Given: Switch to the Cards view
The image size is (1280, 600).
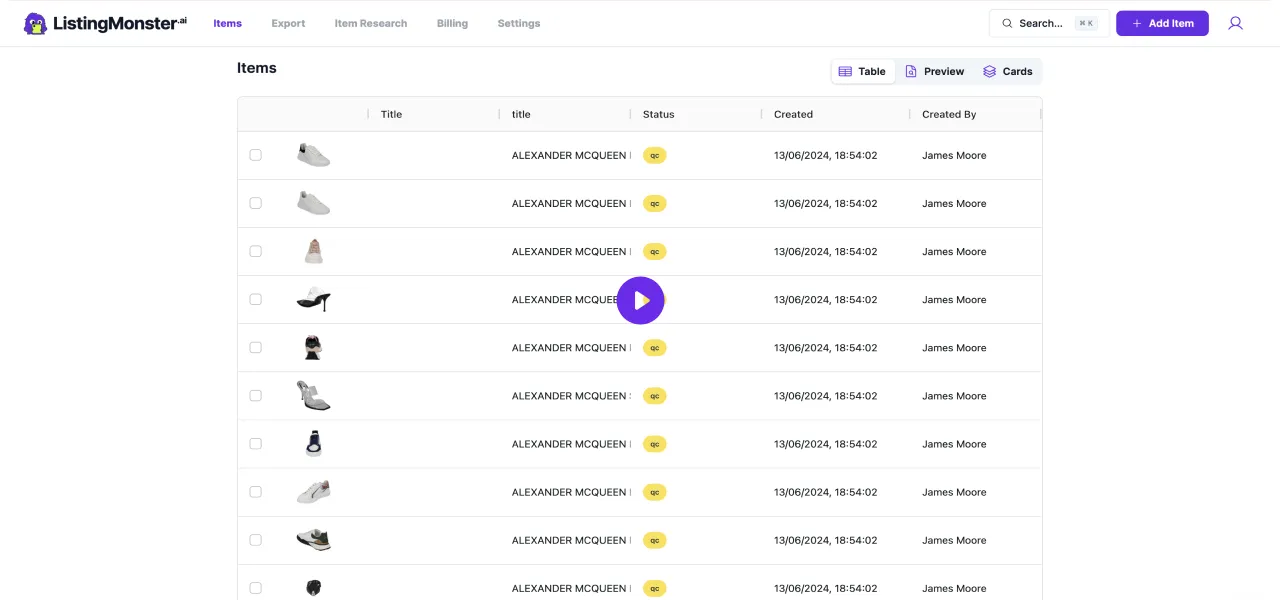Looking at the screenshot, I should pyautogui.click(x=1007, y=71).
